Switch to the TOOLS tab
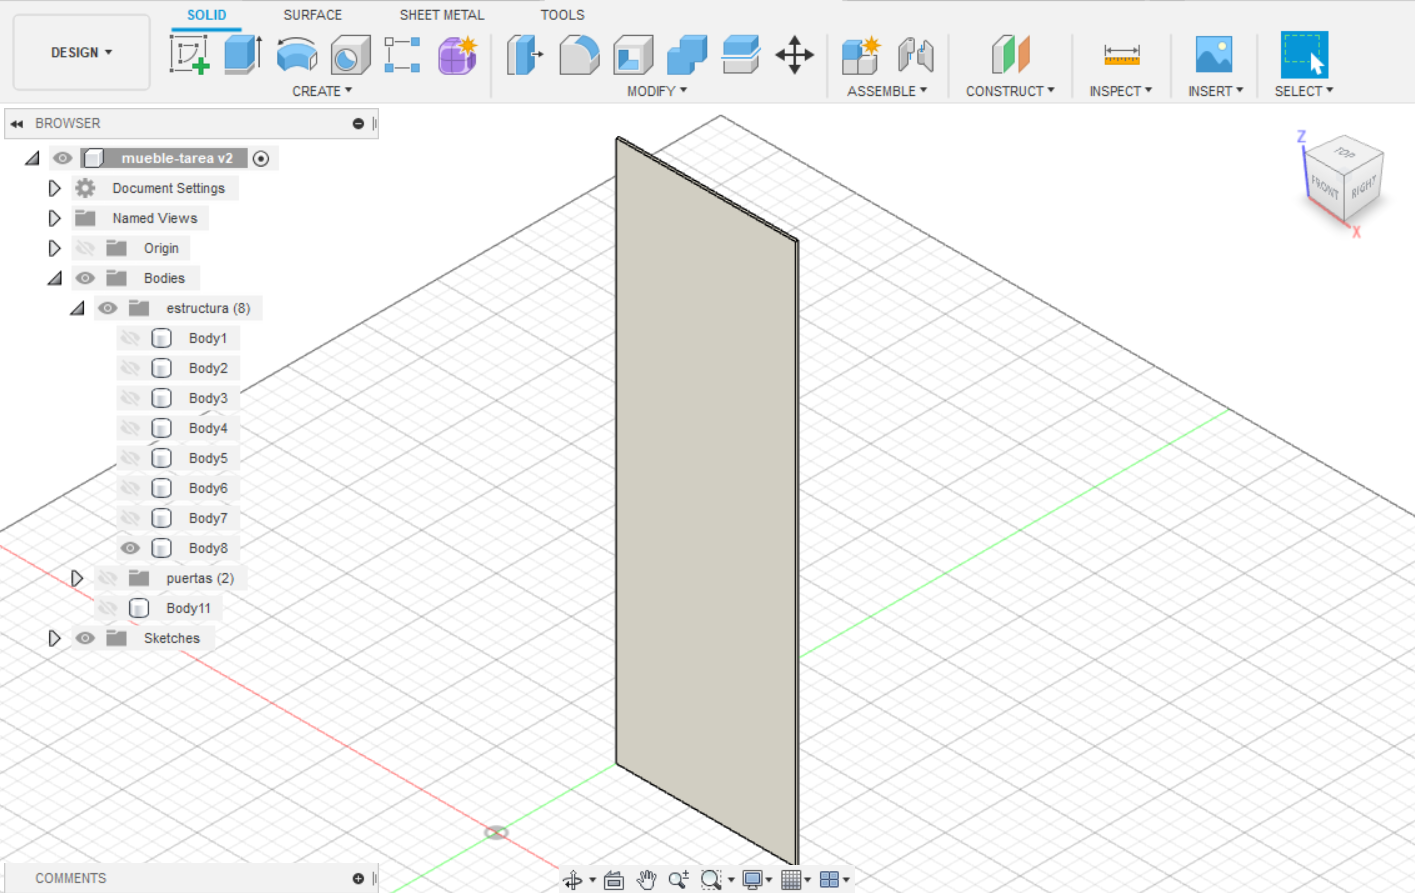Viewport: 1415px width, 893px height. 562,15
